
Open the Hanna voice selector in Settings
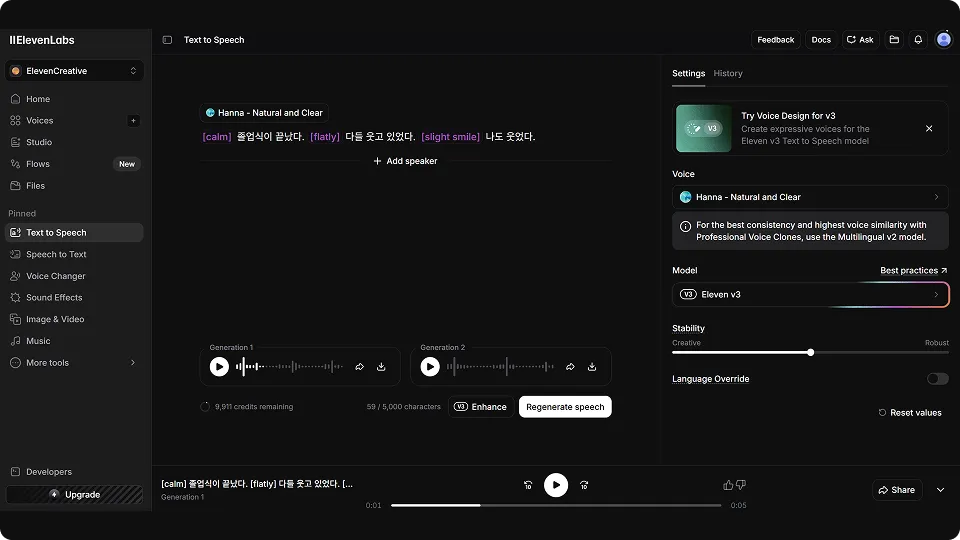point(810,197)
